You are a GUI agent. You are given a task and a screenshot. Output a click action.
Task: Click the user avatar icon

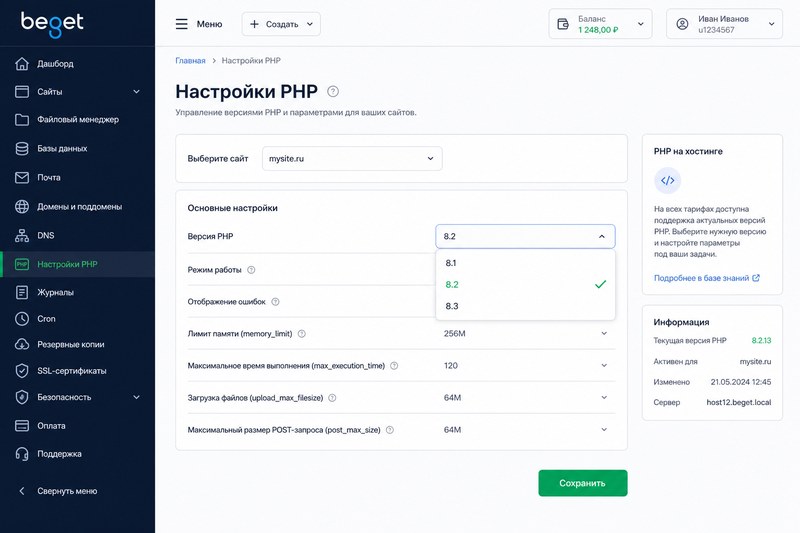click(682, 24)
